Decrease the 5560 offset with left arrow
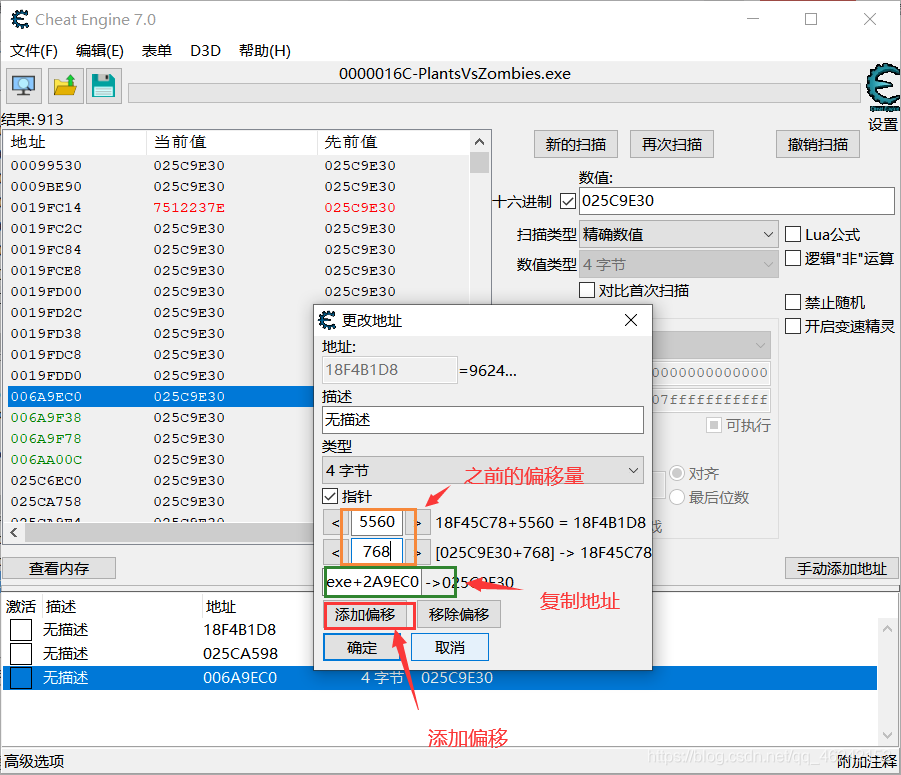901x775 pixels. pyautogui.click(x=335, y=523)
